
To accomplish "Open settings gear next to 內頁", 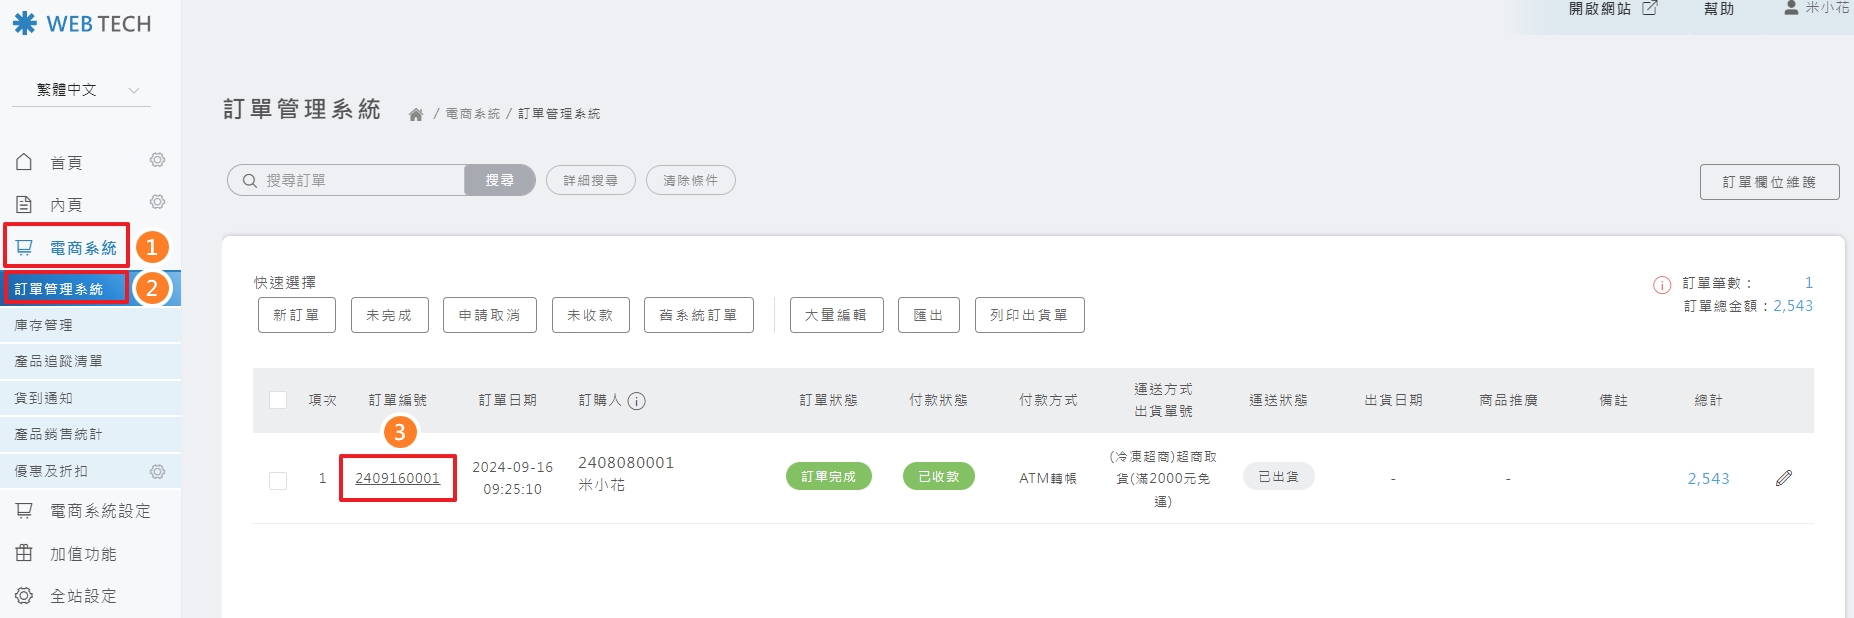I will pos(157,202).
